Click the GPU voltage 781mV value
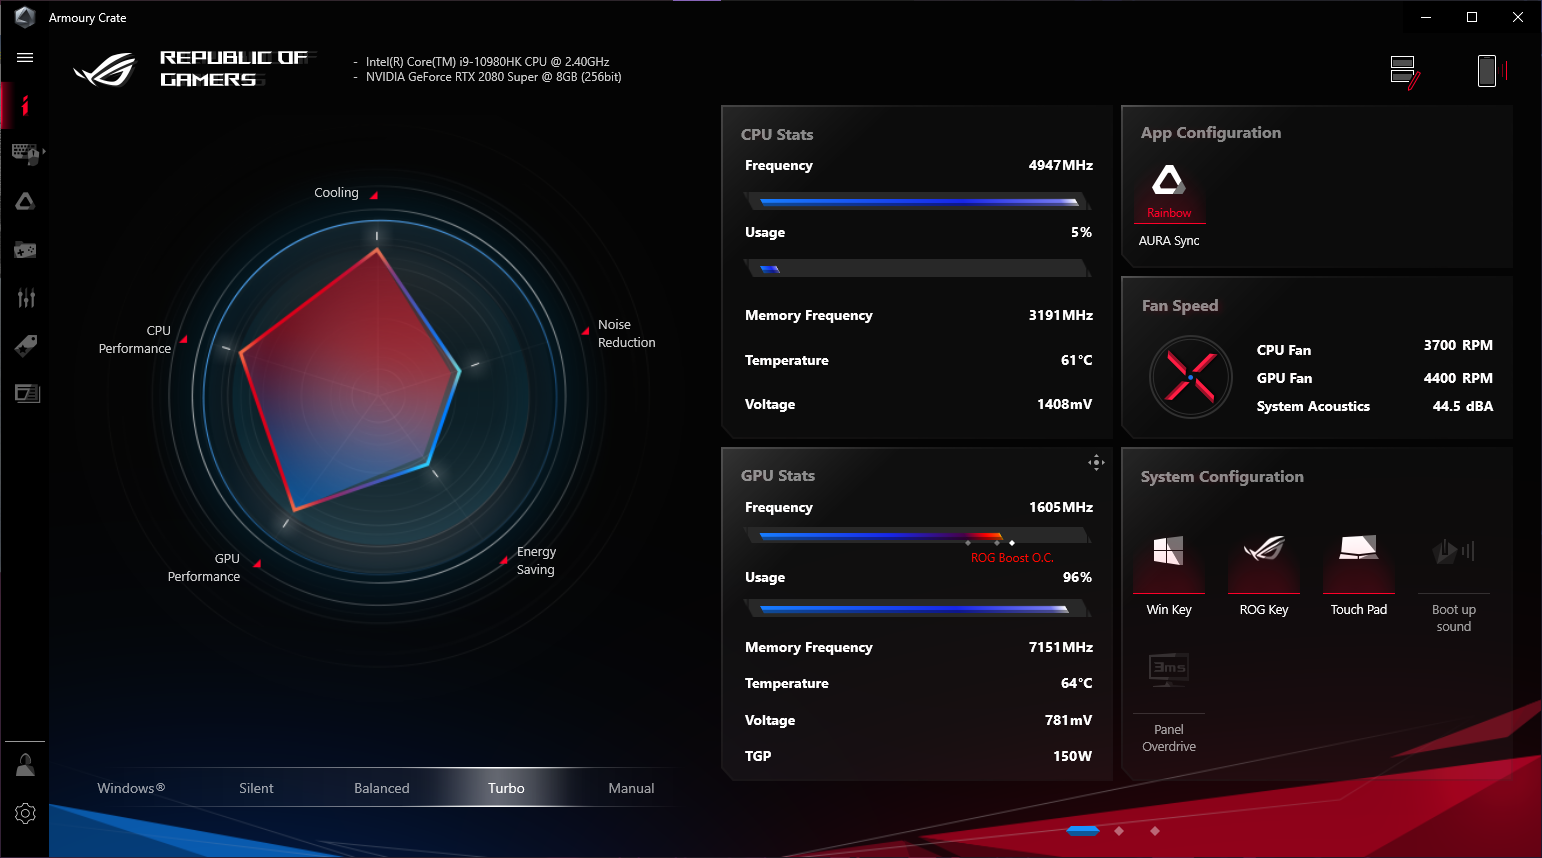This screenshot has width=1542, height=858. pos(1069,720)
